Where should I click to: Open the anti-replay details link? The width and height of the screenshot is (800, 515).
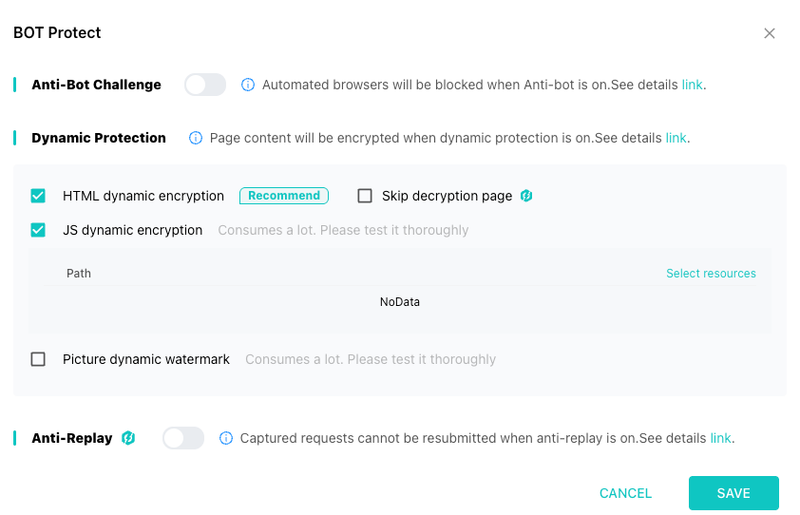(x=720, y=438)
